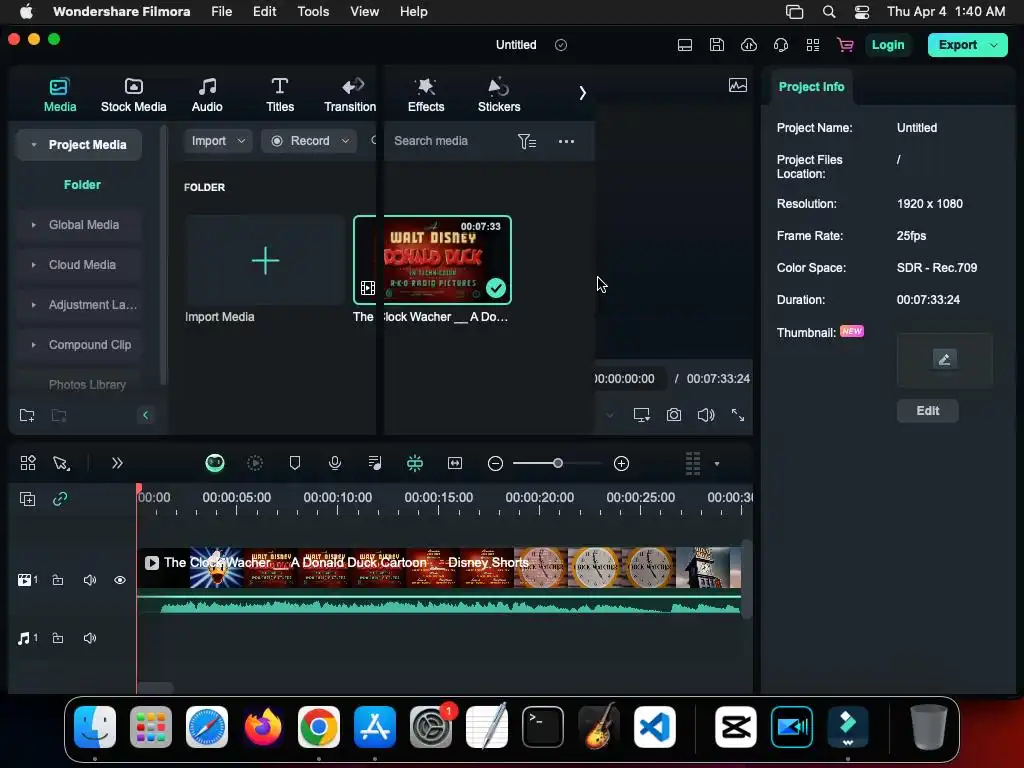Viewport: 1024px width, 768px height.
Task: Open the Transition tab
Action: coord(350,94)
